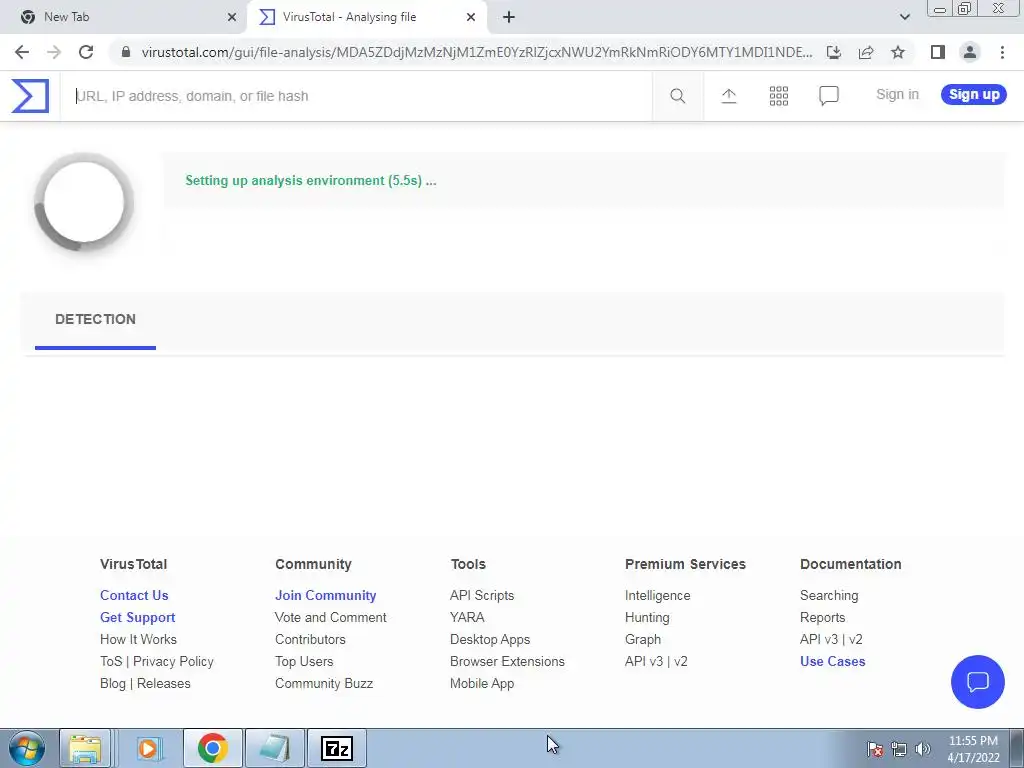Screen dimensions: 1024x768
Task: Open the Contributors link
Action: point(310,639)
